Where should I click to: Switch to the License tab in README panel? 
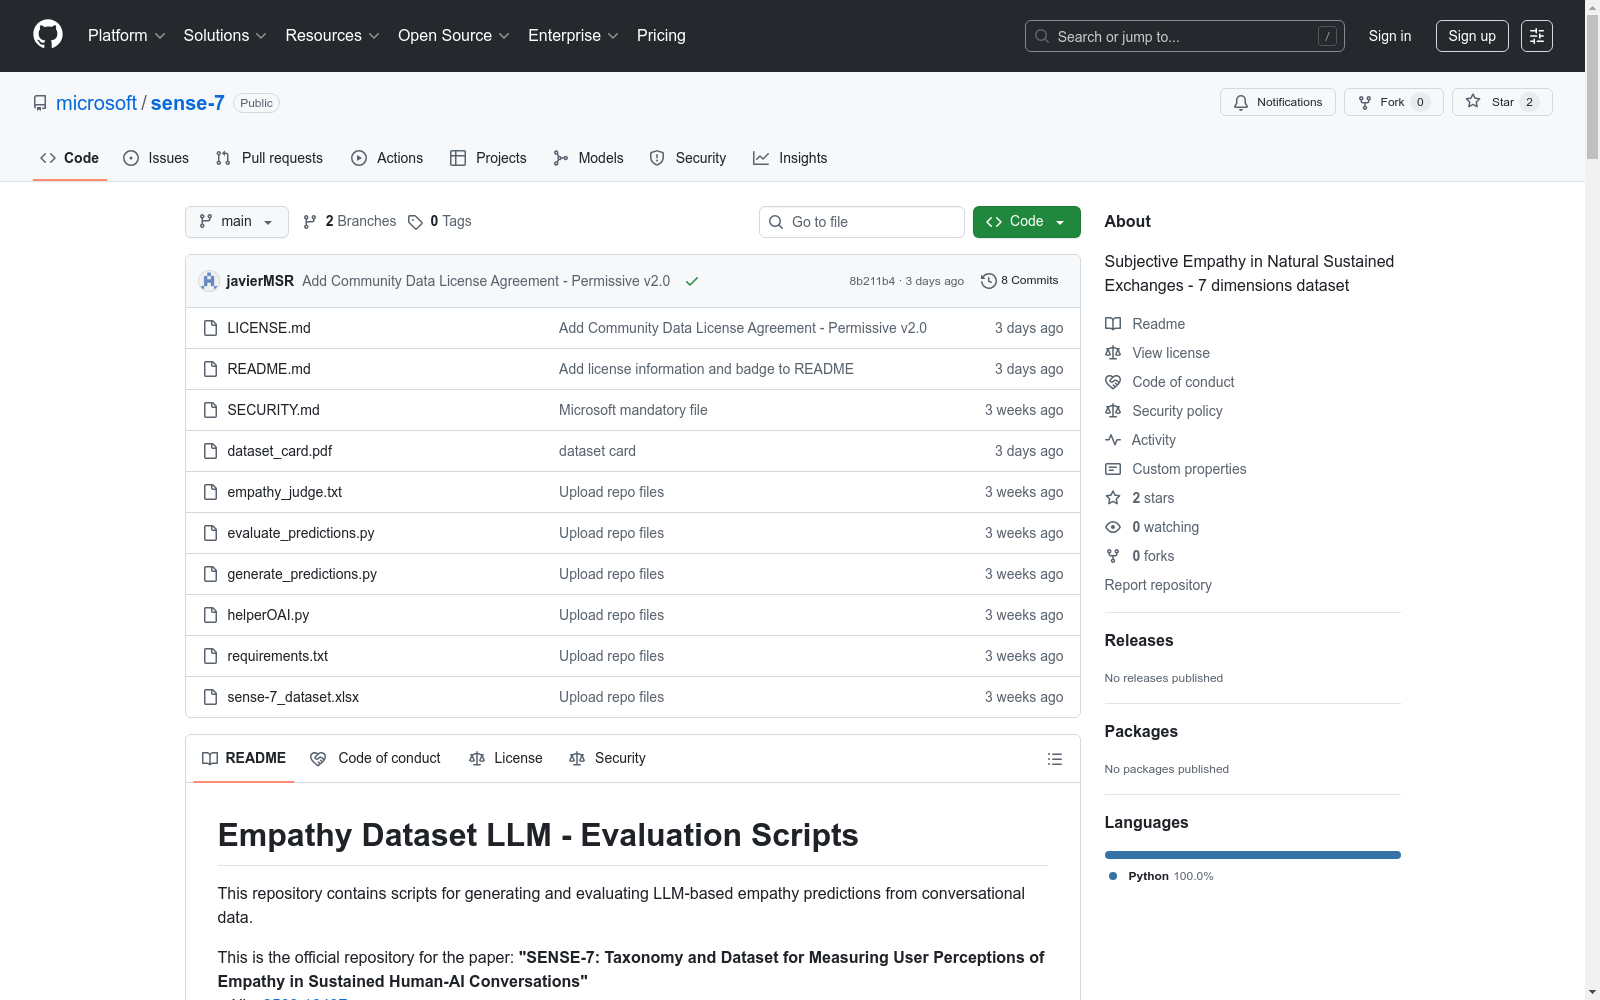(x=505, y=758)
